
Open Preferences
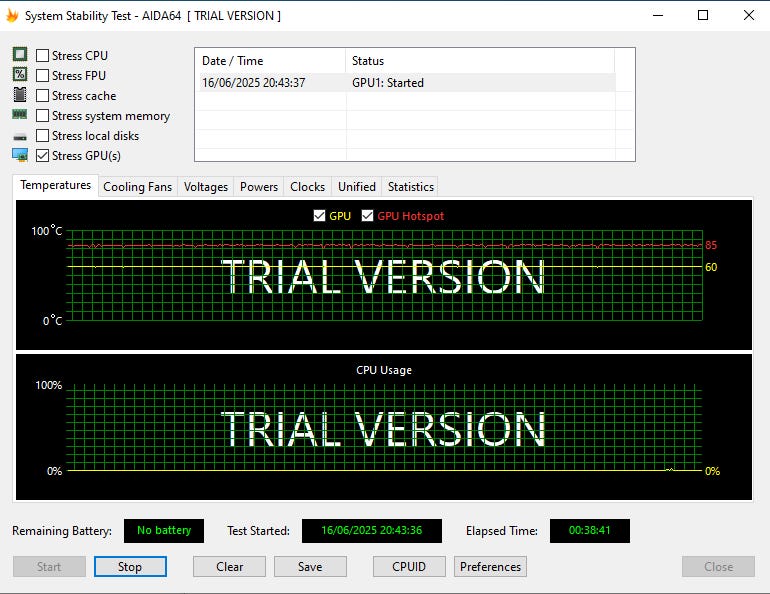pyautogui.click(x=490, y=567)
